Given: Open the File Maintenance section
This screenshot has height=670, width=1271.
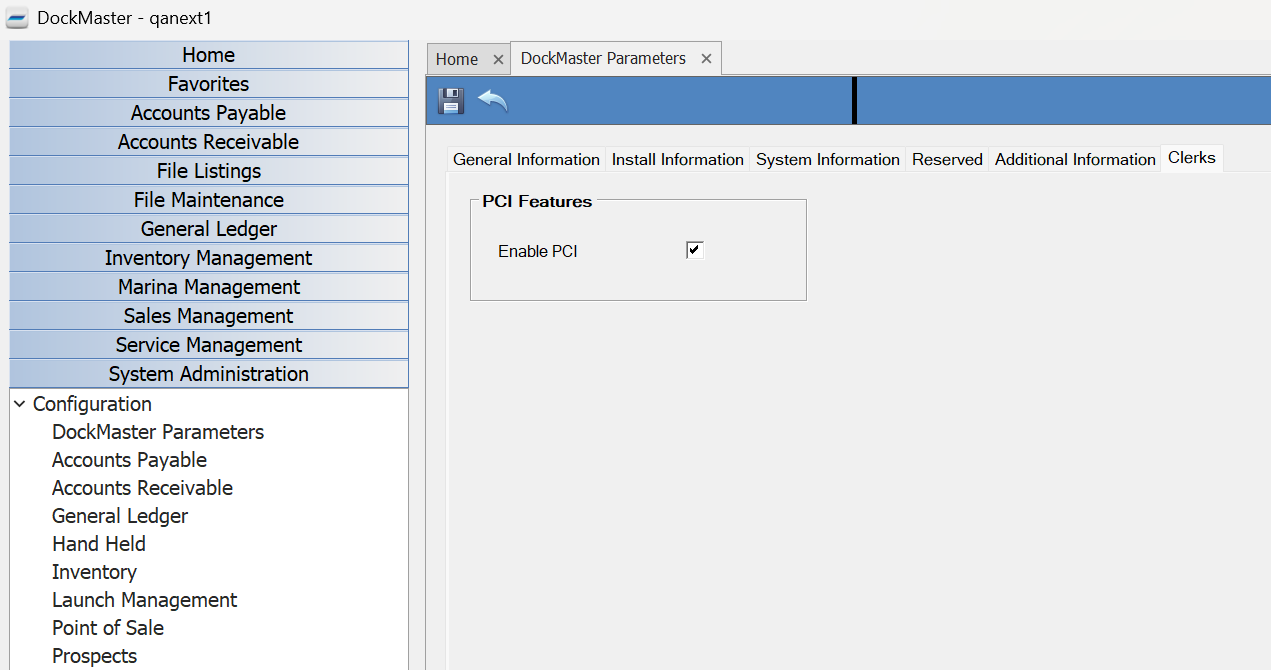Looking at the screenshot, I should coord(209,200).
